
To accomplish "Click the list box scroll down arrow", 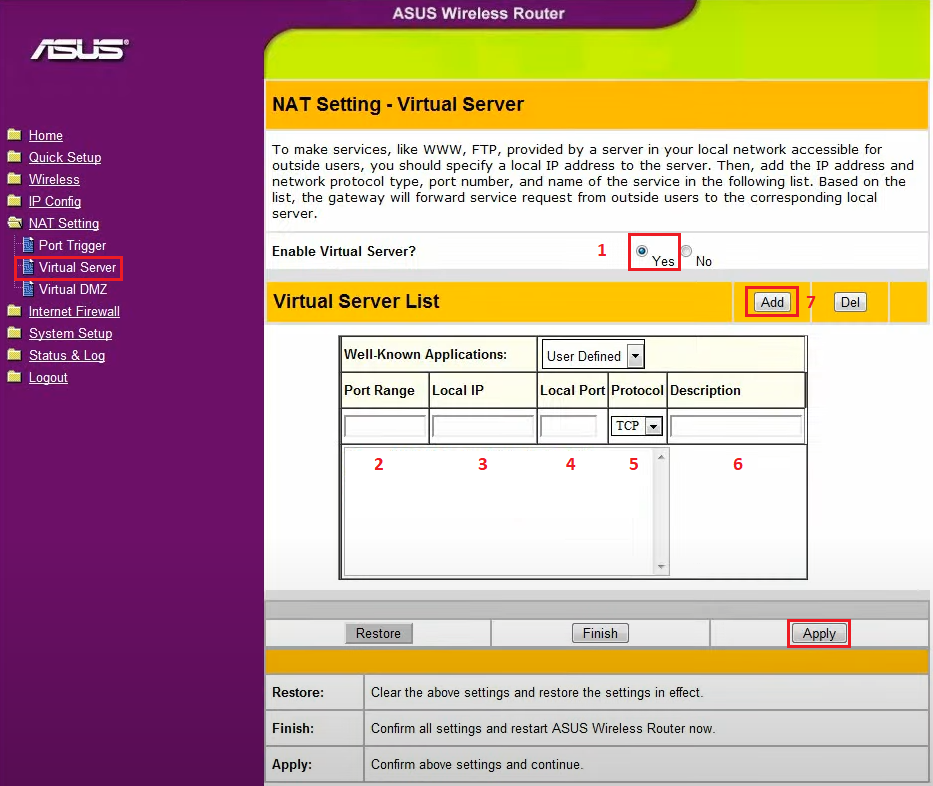I will point(660,567).
